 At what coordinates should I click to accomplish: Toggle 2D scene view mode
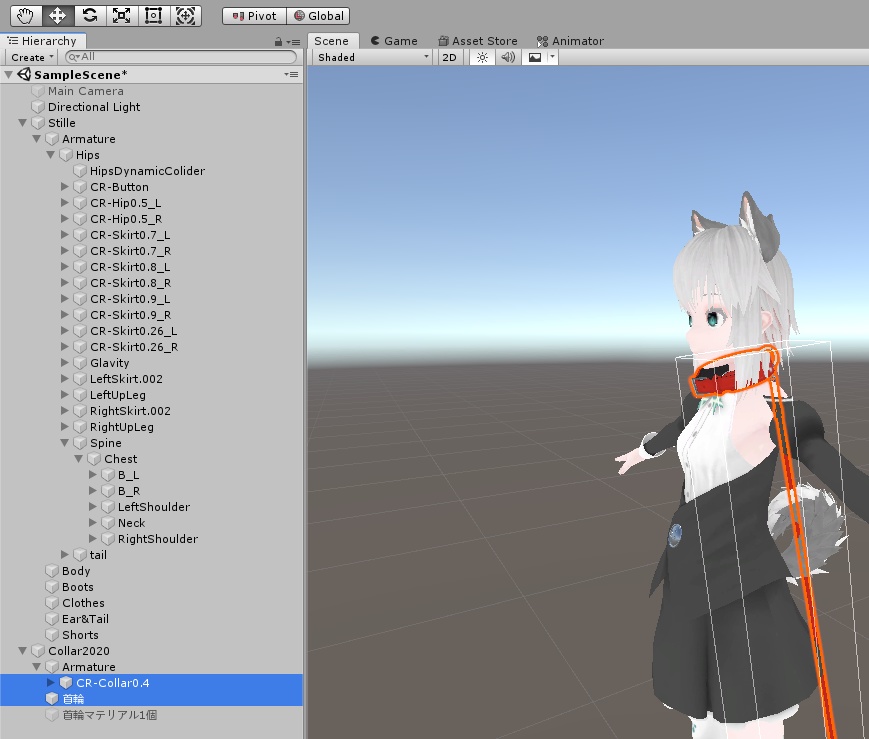point(449,57)
